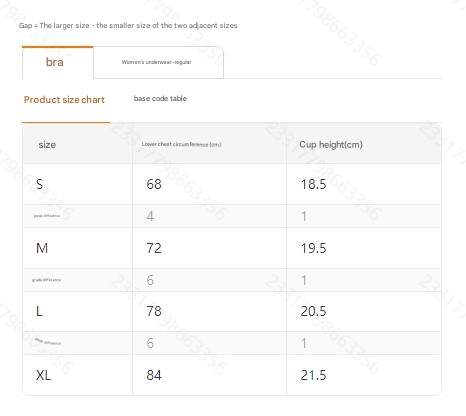Screen dimensions: 466x416
Task: Switch to Women's underwear-regular tab
Action: coord(158,62)
